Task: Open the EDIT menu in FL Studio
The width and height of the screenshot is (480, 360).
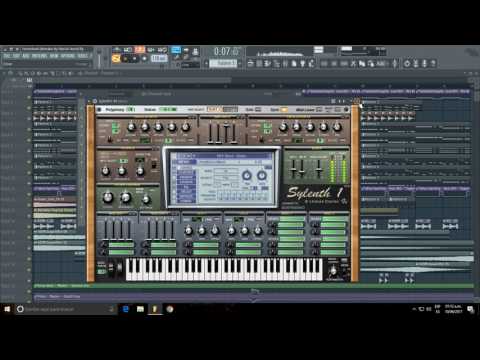Action: pyautogui.click(x=16, y=56)
